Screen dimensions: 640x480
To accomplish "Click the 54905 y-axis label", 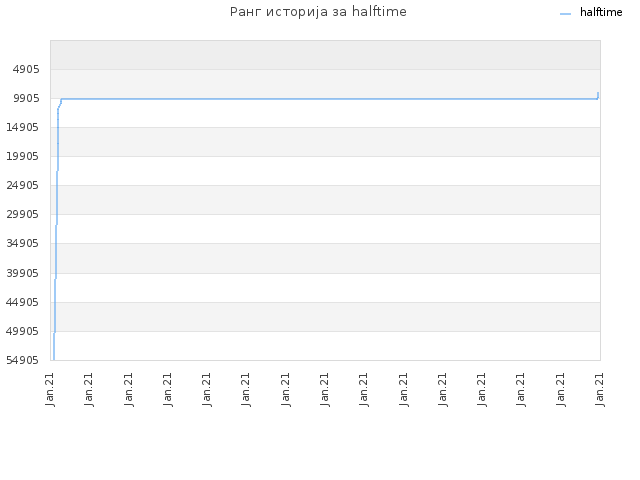I will (x=22, y=360).
